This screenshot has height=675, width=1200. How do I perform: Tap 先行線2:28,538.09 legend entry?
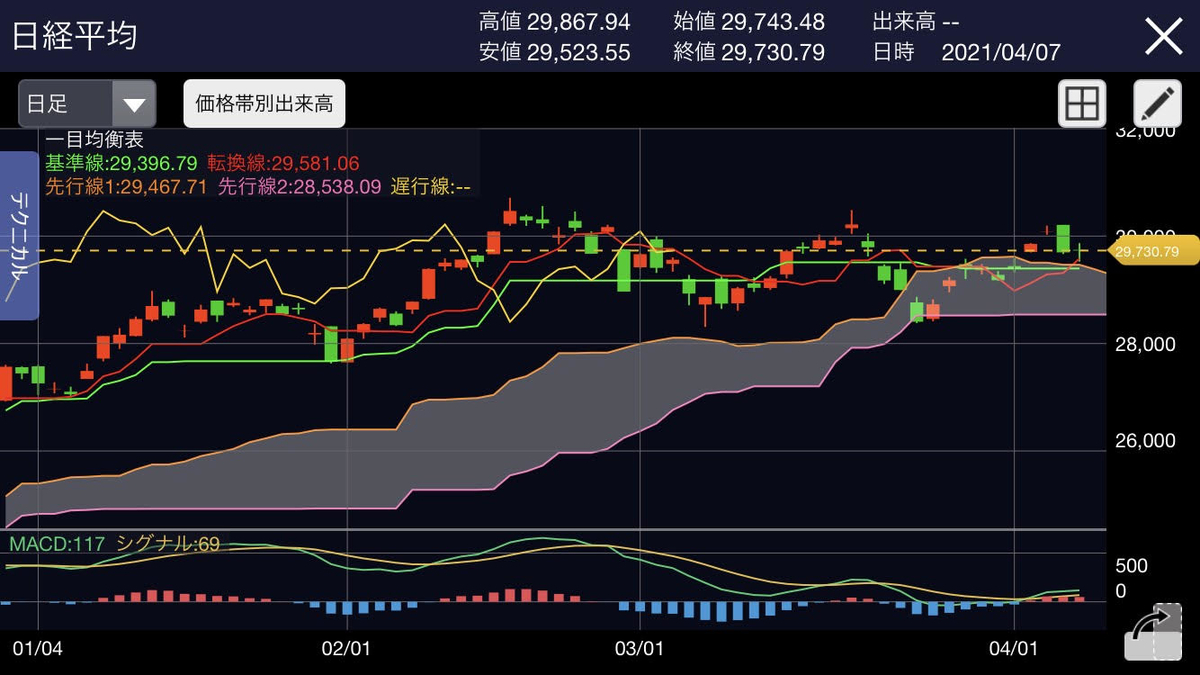click(299, 186)
